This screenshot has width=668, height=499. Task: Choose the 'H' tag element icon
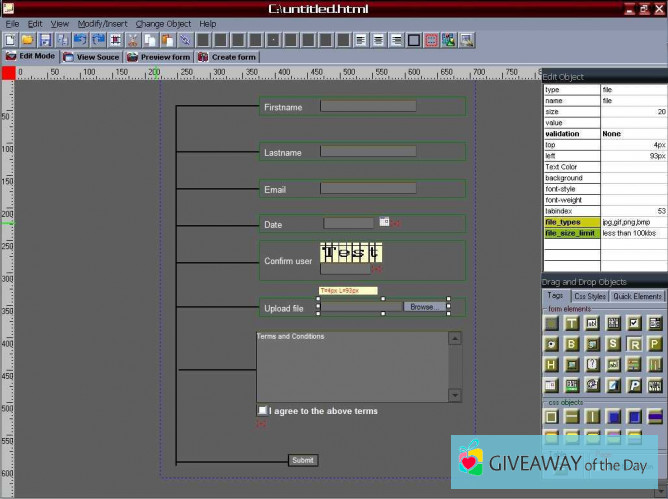(551, 365)
